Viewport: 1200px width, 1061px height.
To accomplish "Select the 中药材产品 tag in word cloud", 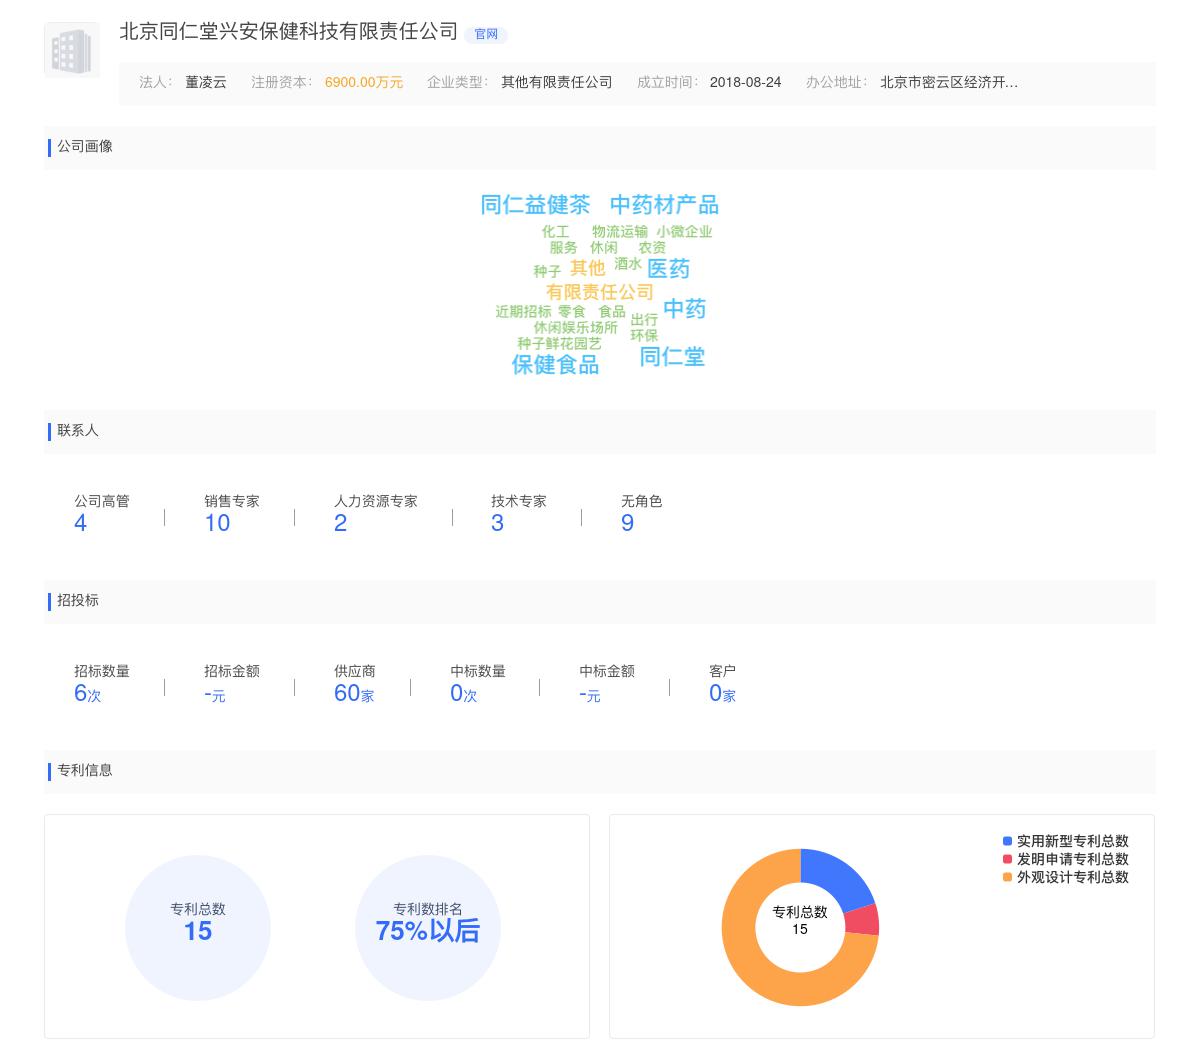I will (x=664, y=205).
